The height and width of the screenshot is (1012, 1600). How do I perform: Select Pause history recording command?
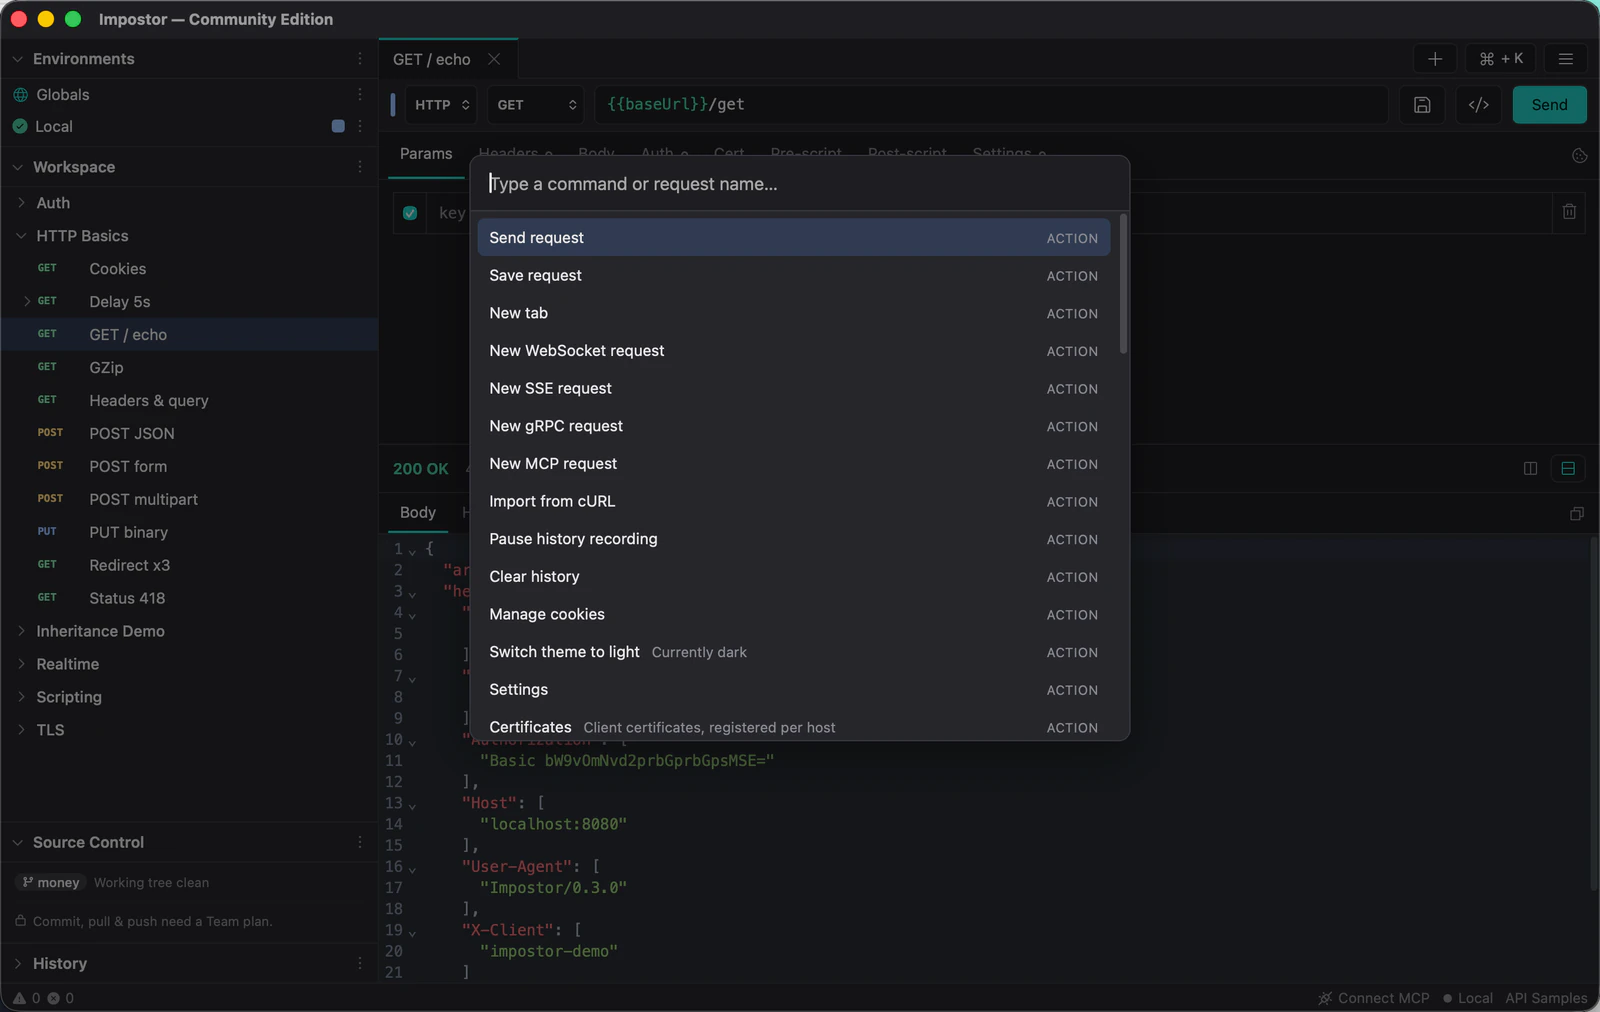click(793, 539)
